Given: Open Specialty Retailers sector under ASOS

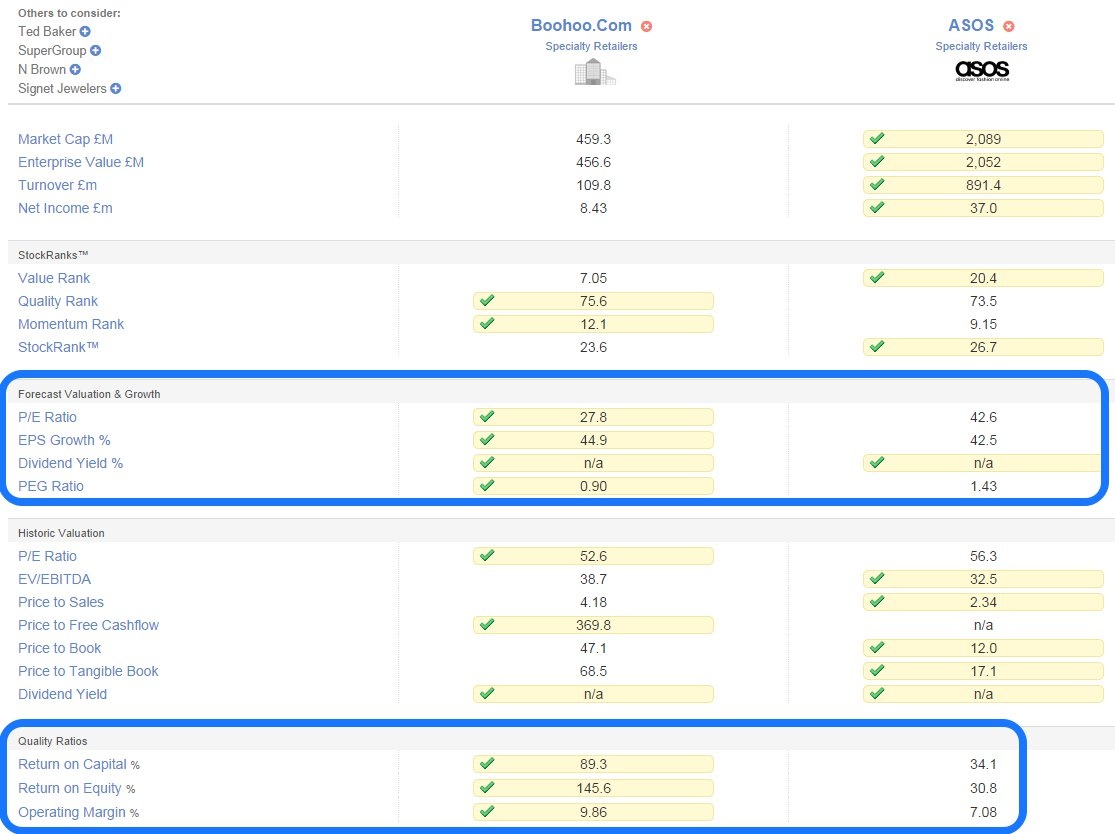Looking at the screenshot, I should click(981, 46).
